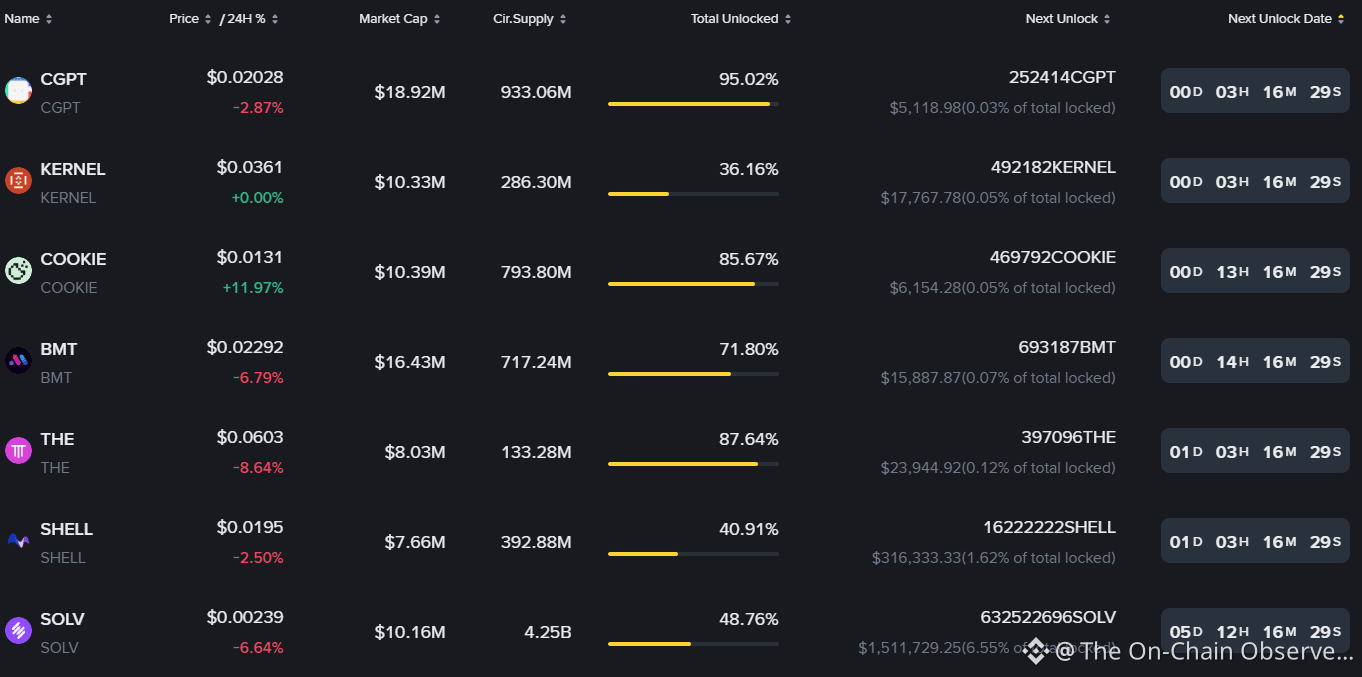Click the CGPT 95.02% unlocked progress bar
The image size is (1362, 677).
pyautogui.click(x=693, y=104)
